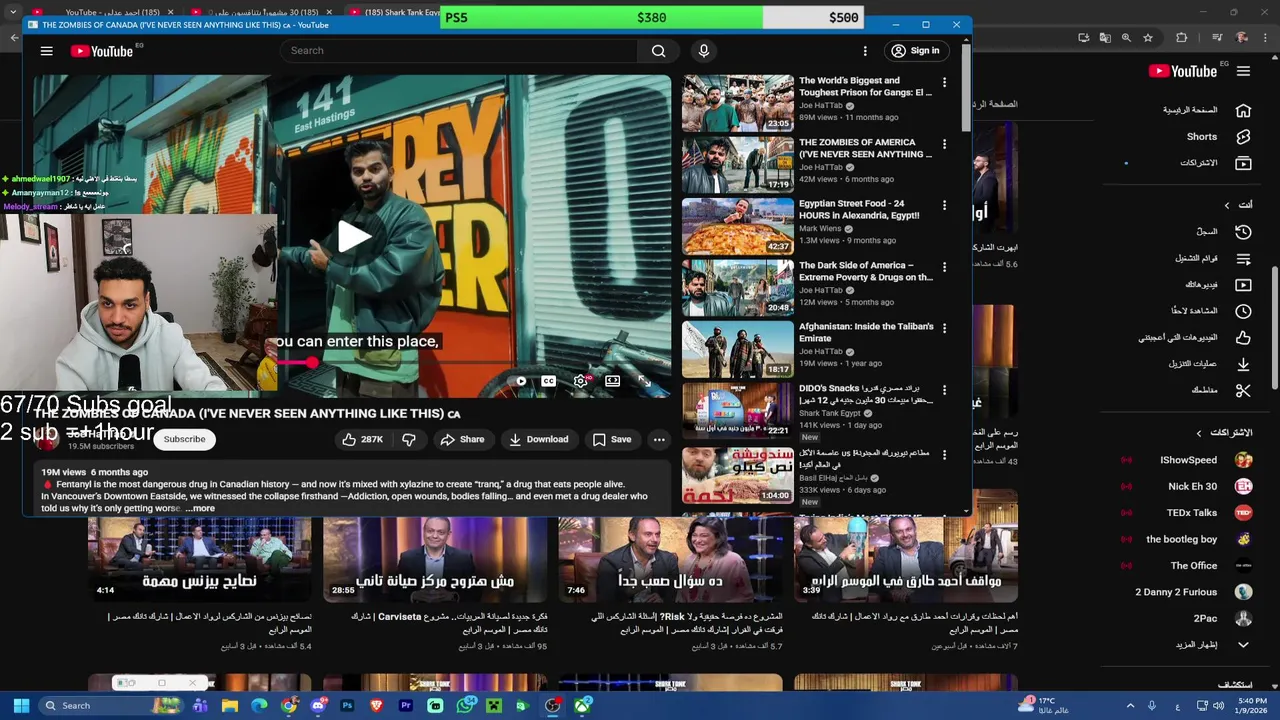Open Downloads arrow icon in background sidebar

1243,364
